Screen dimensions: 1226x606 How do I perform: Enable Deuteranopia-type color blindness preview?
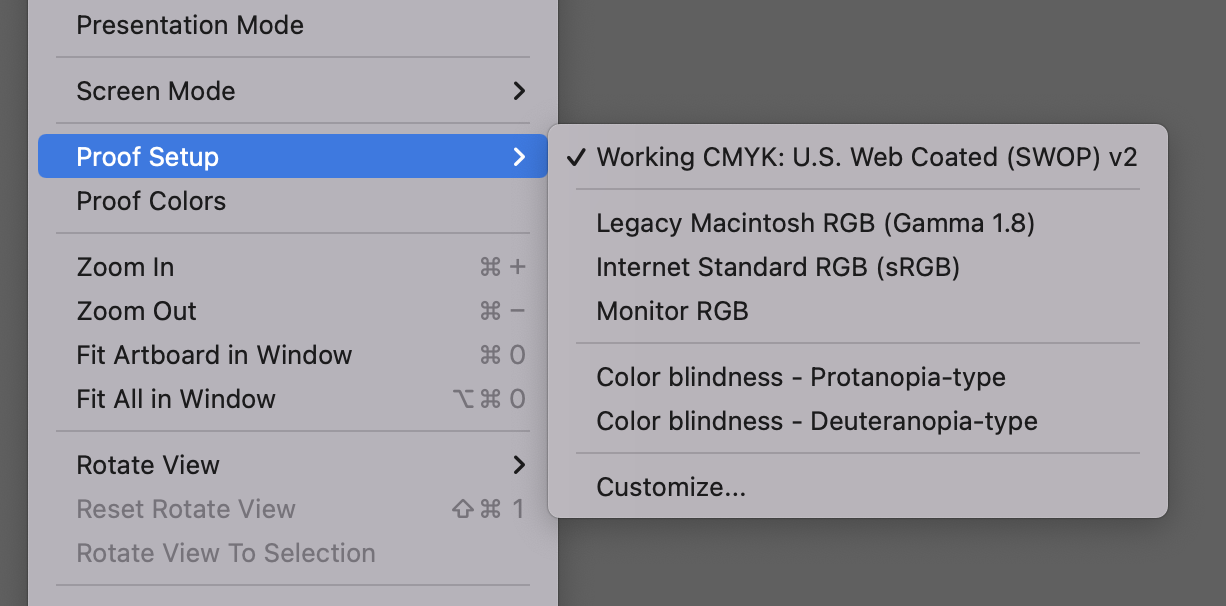[815, 421]
